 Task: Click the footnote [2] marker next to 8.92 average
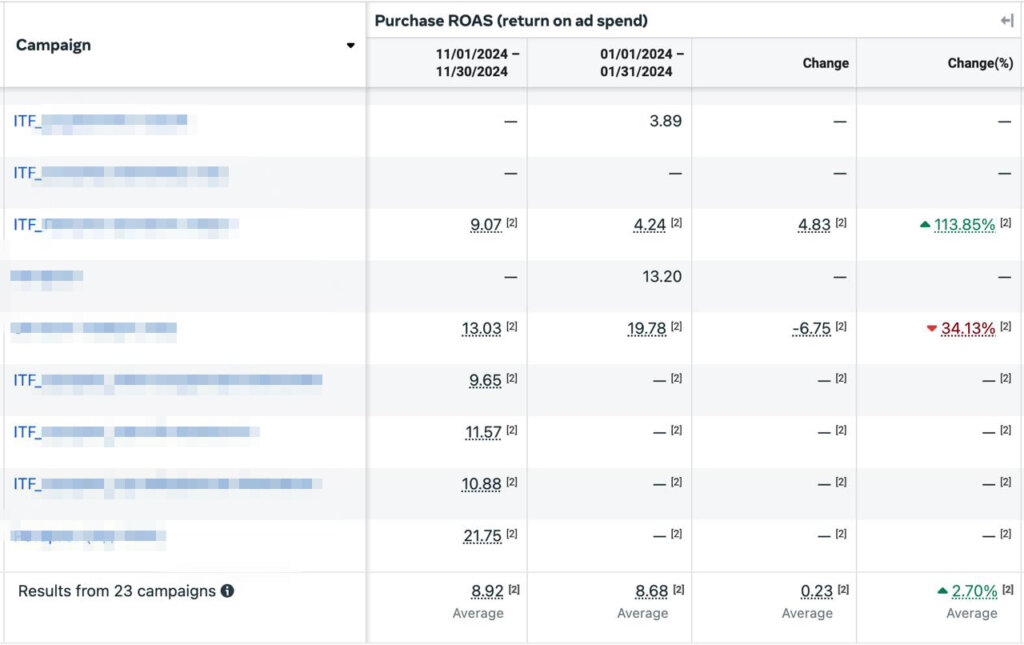tap(513, 590)
